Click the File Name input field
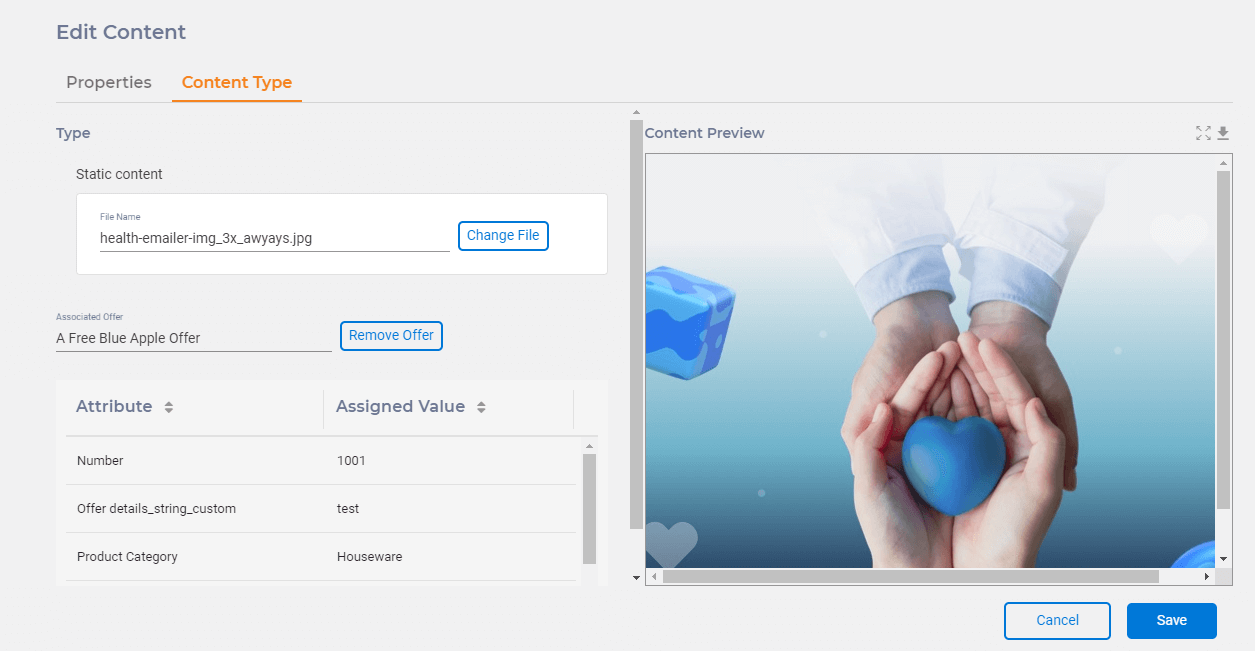1255x651 pixels. click(x=273, y=238)
